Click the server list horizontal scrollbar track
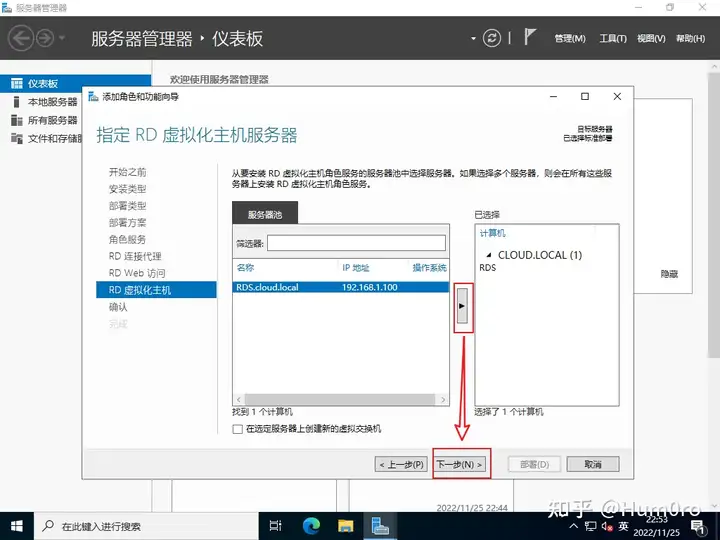720x540 pixels. [x=340, y=399]
